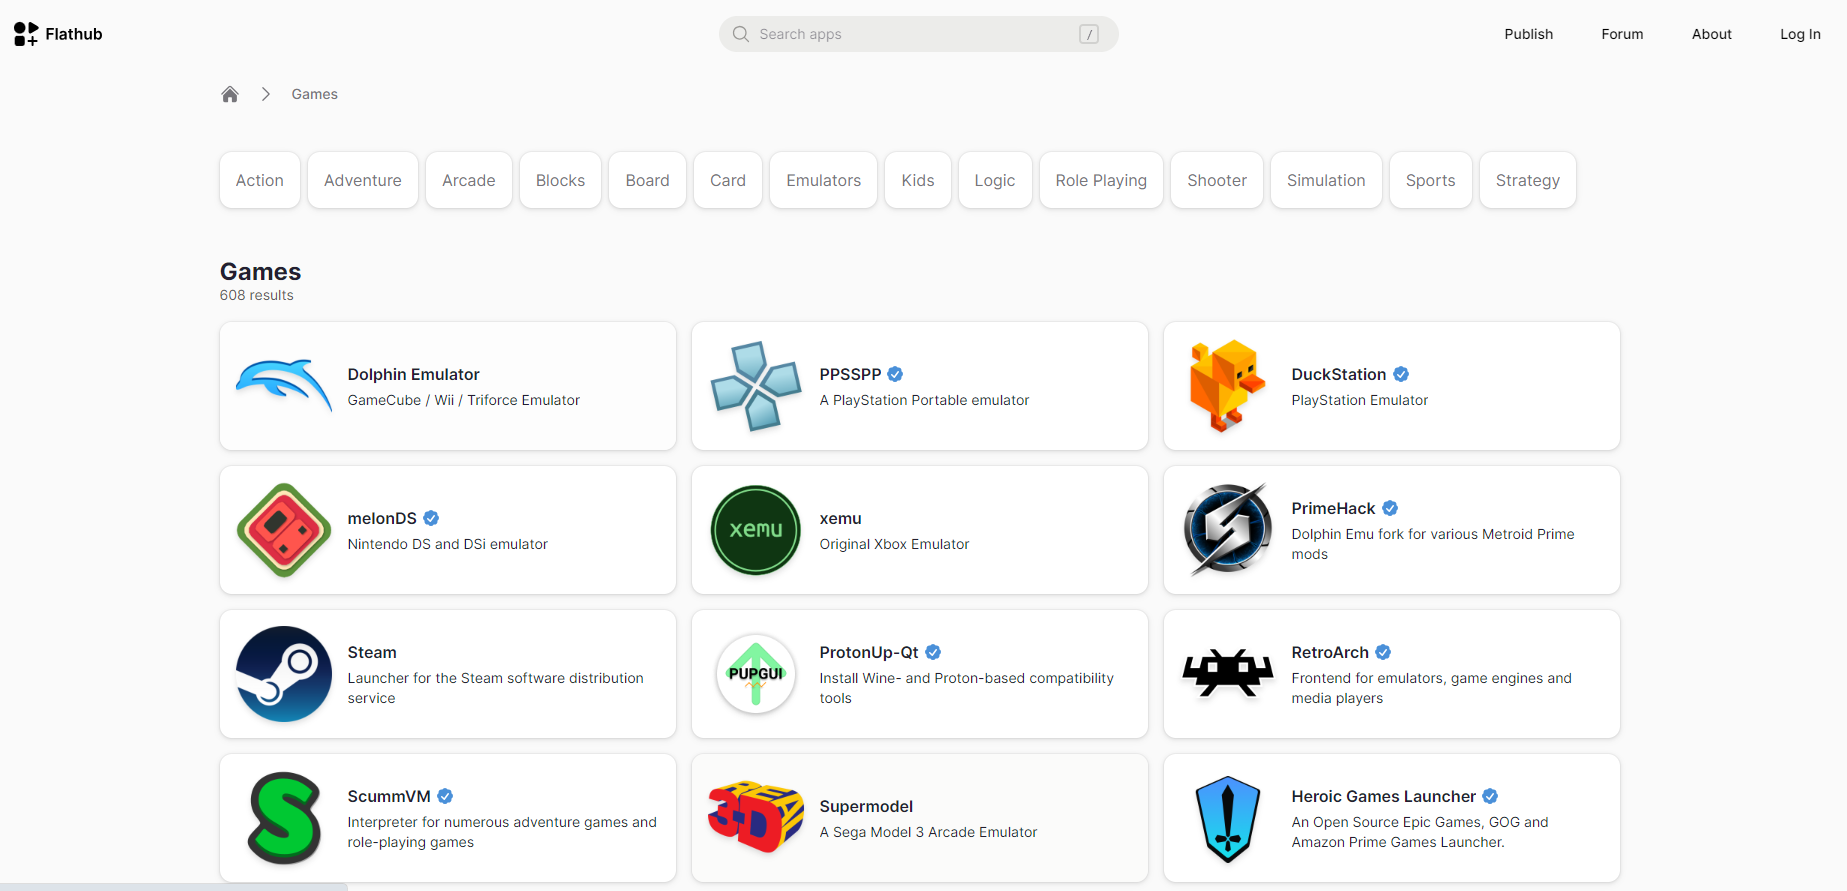Filter by Kids category
Viewport: 1847px width, 891px height.
[918, 180]
